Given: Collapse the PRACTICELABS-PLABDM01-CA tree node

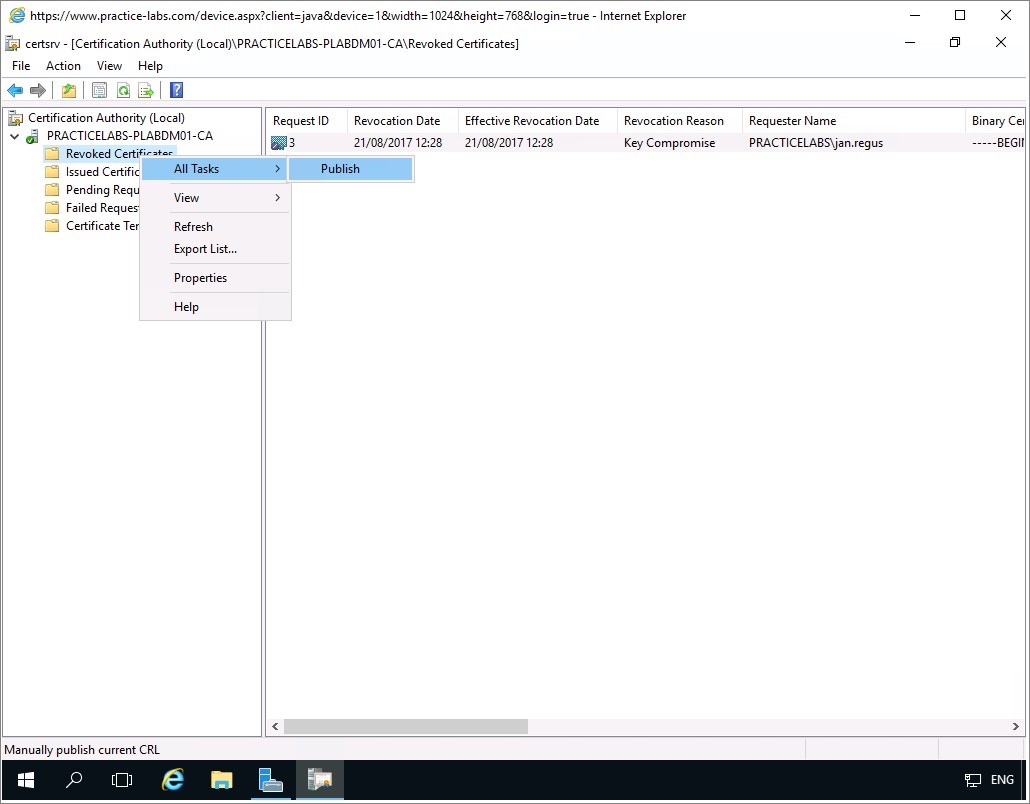Looking at the screenshot, I should coord(14,137).
